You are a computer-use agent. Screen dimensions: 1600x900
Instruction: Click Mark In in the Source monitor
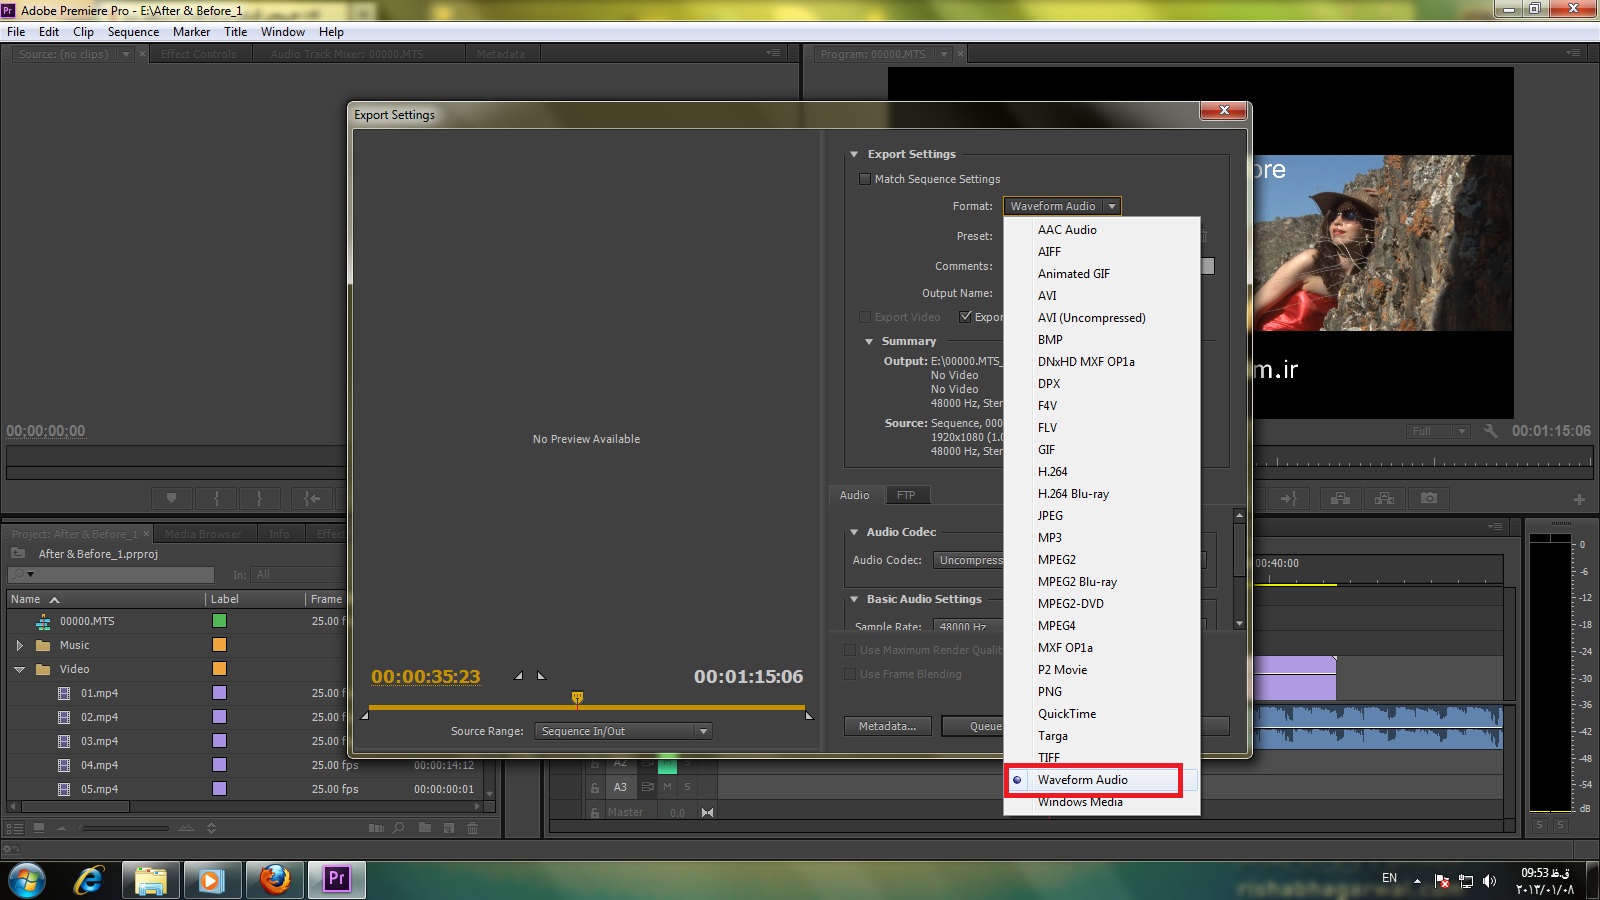216,498
